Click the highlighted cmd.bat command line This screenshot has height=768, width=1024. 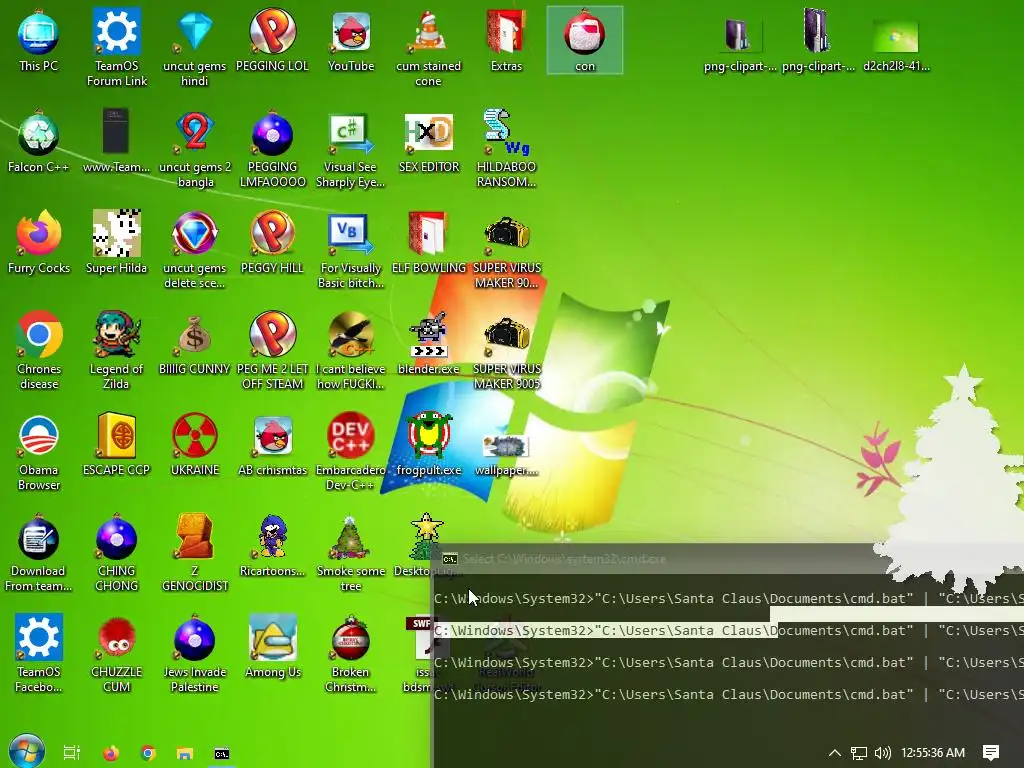click(729, 630)
